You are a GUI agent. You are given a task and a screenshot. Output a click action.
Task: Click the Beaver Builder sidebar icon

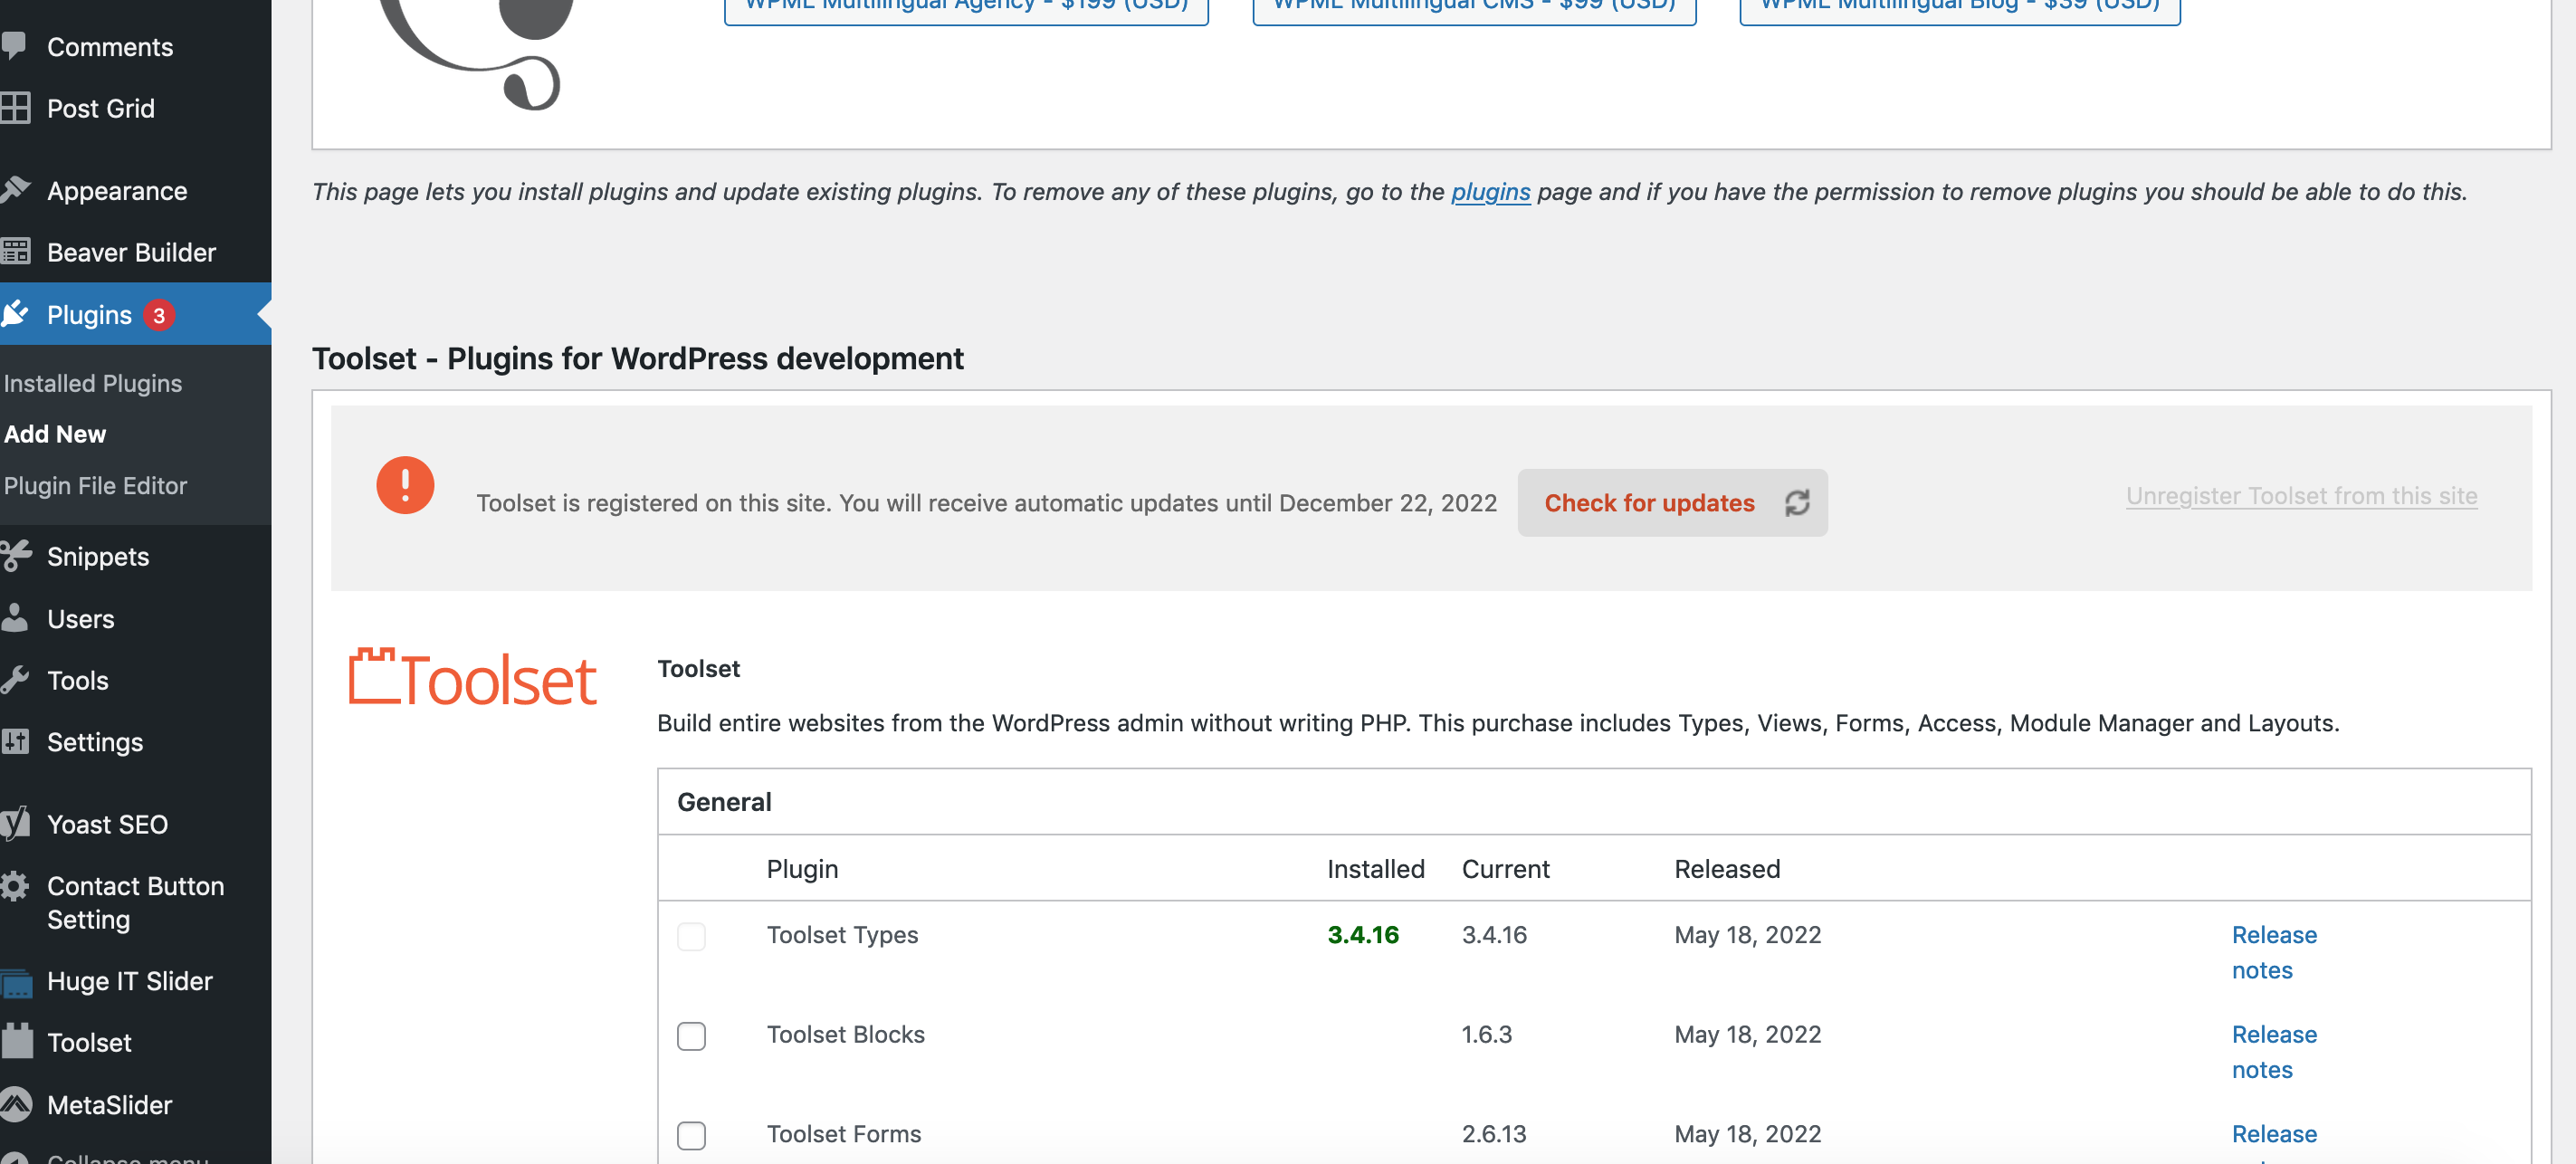coord(15,252)
